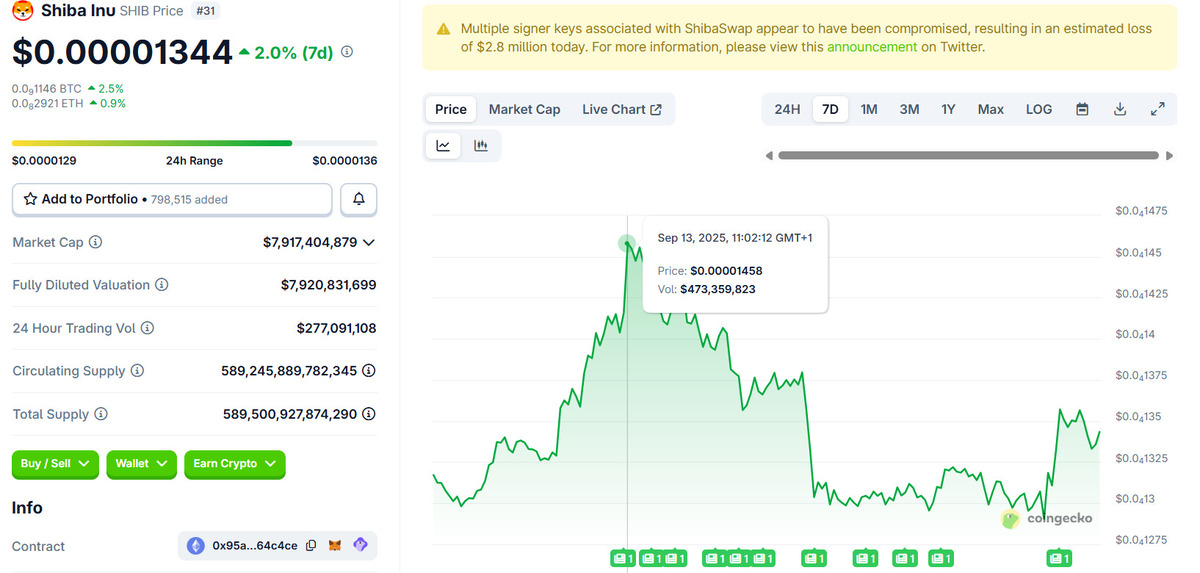
Task: Click the $0.00001344 price value
Action: pos(122,52)
